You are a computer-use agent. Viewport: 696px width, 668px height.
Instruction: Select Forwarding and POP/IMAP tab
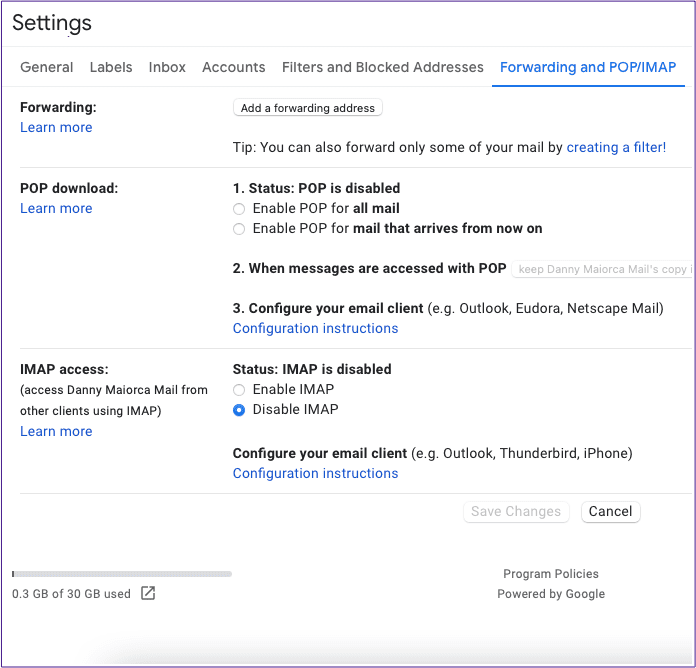[x=588, y=67]
